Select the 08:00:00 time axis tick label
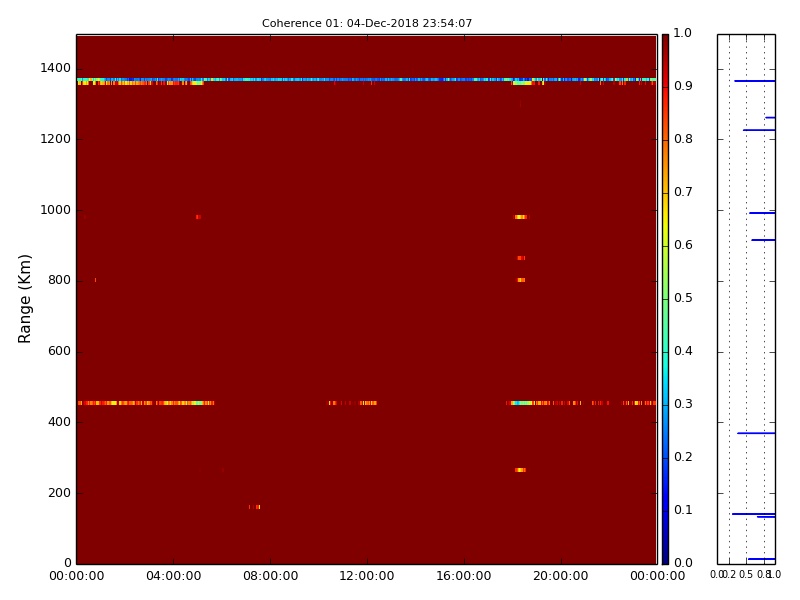 click(270, 576)
